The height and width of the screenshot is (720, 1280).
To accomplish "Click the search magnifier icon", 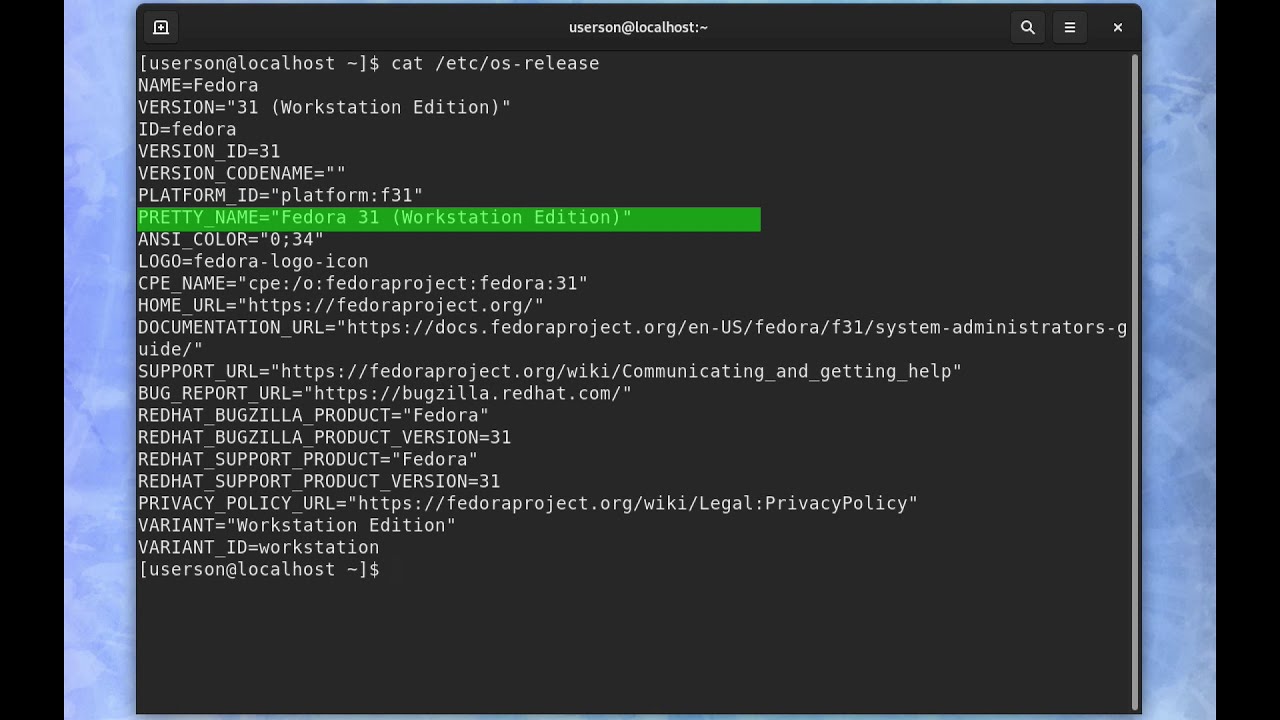I will 1027,28.
